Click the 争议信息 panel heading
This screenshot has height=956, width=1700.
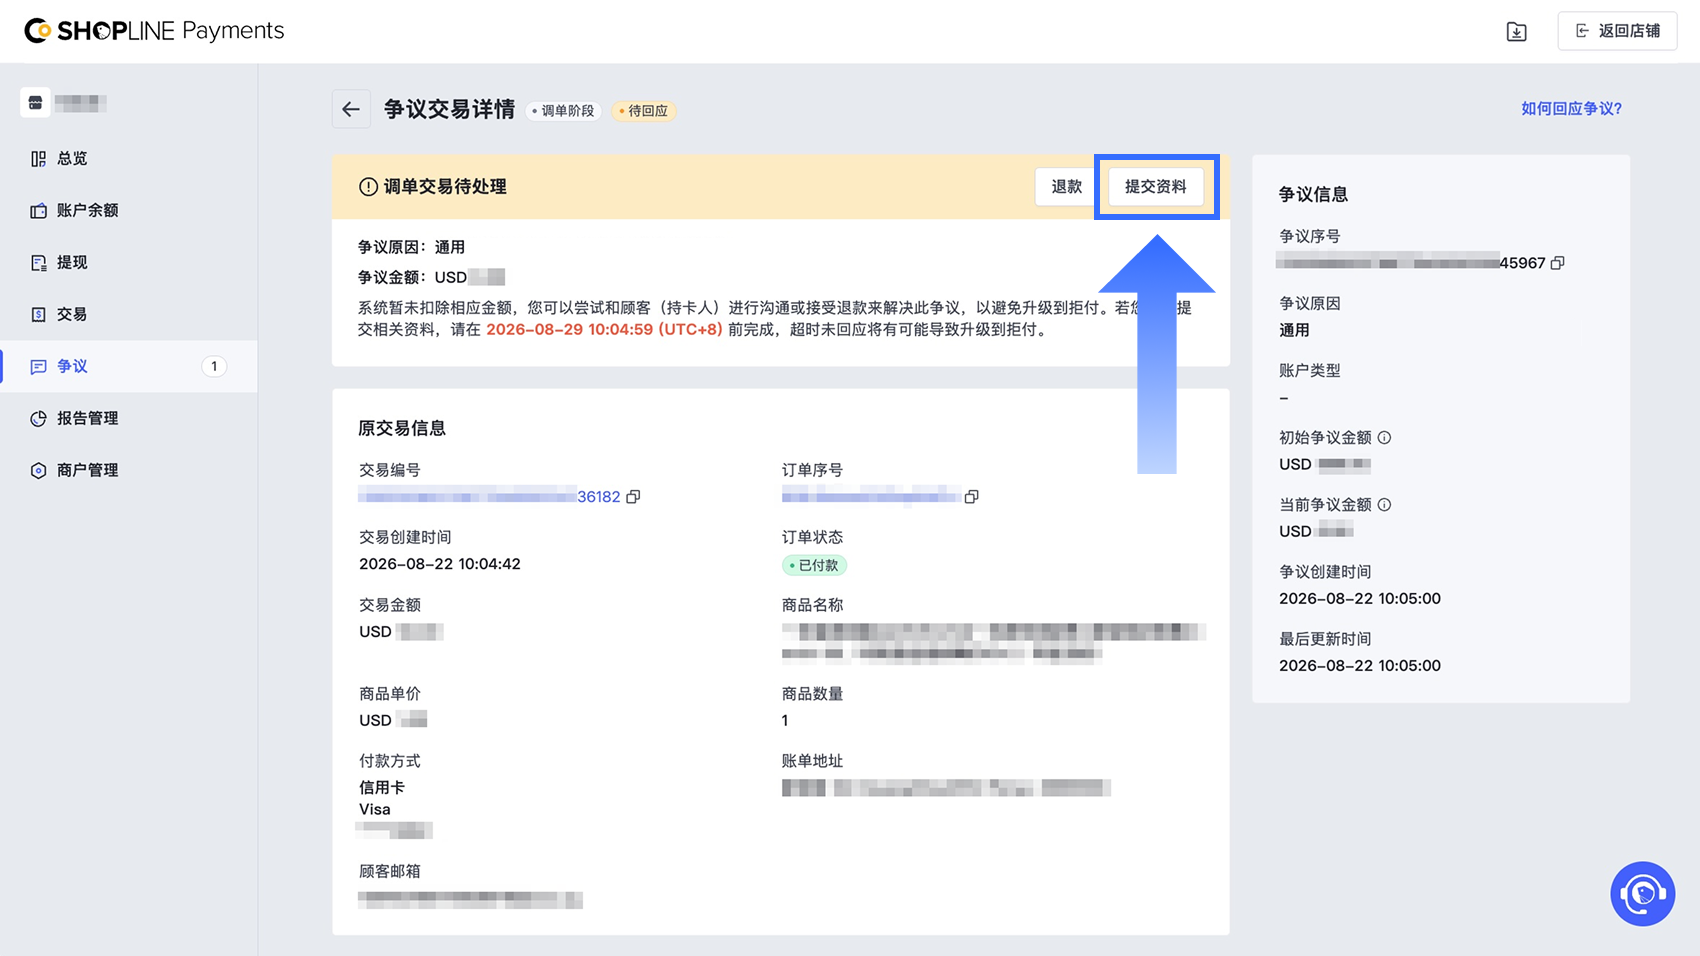click(x=1313, y=195)
